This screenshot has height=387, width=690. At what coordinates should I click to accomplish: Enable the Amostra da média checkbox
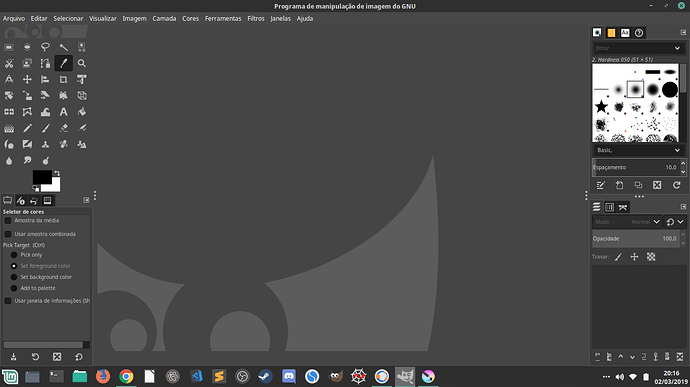click(8, 221)
